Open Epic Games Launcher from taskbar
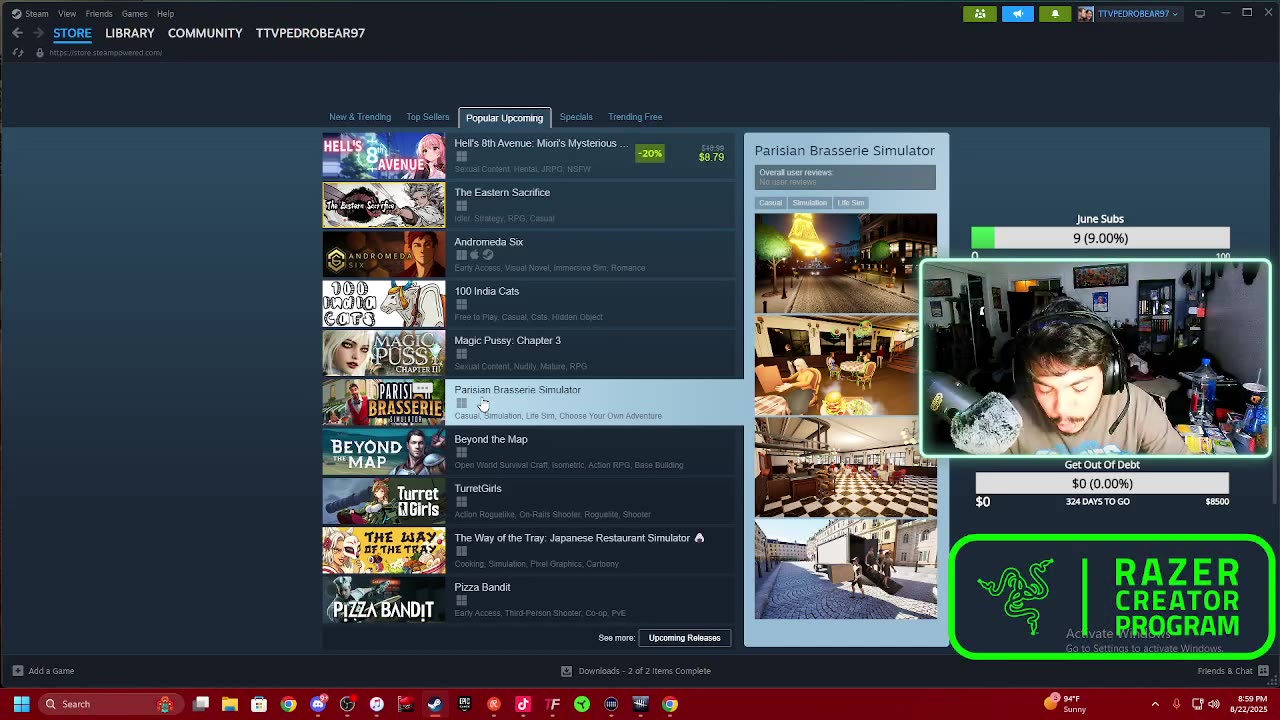1280x720 pixels. (x=464, y=704)
